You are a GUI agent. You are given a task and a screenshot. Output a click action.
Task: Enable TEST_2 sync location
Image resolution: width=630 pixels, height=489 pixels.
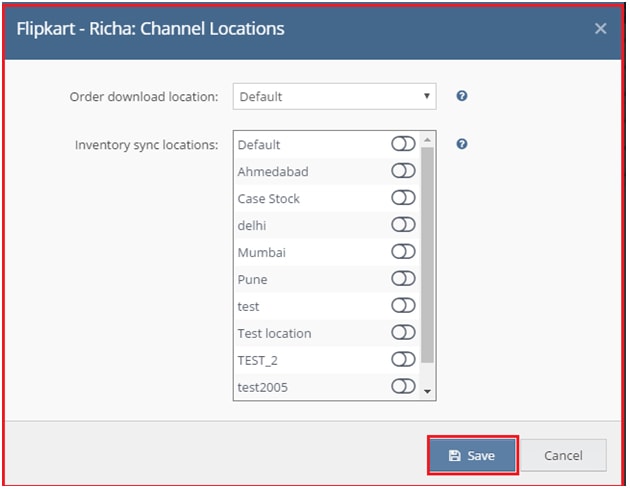tap(403, 359)
